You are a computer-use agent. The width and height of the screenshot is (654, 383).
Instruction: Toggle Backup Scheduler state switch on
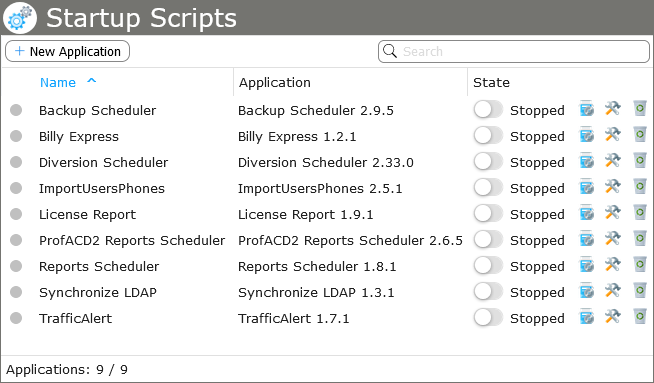click(488, 110)
